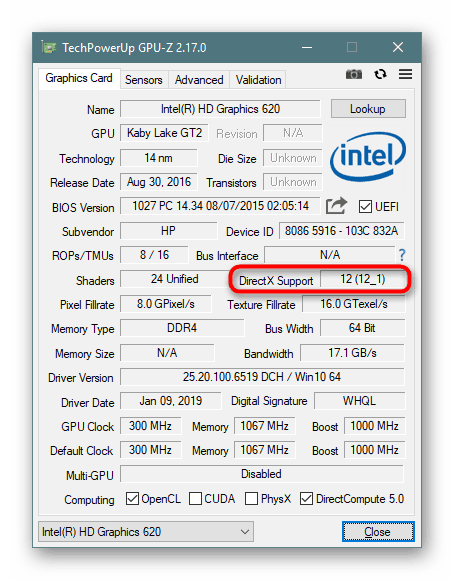The height and width of the screenshot is (580, 454).
Task: Click the Release Date field Aug 30, 2016
Action: 158,182
